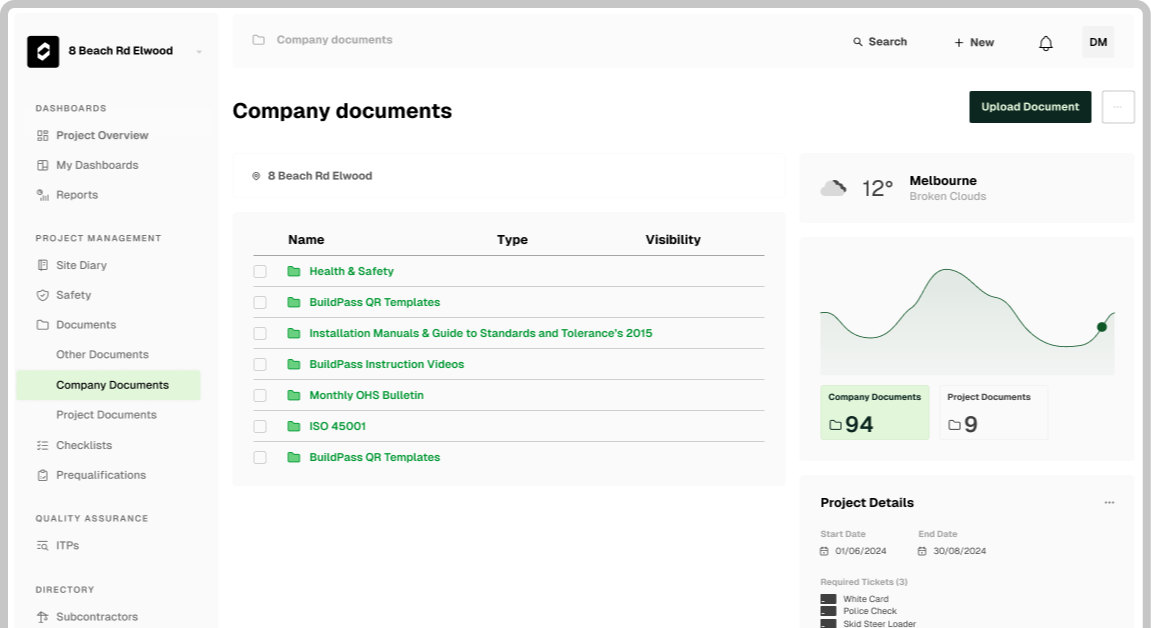Open the ISO 45001 folder
Screen dimensions: 1151x628
point(338,426)
